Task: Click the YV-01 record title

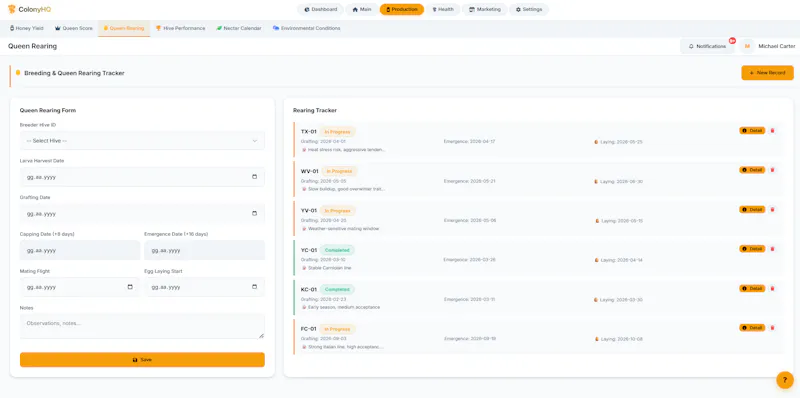Action: [309, 210]
